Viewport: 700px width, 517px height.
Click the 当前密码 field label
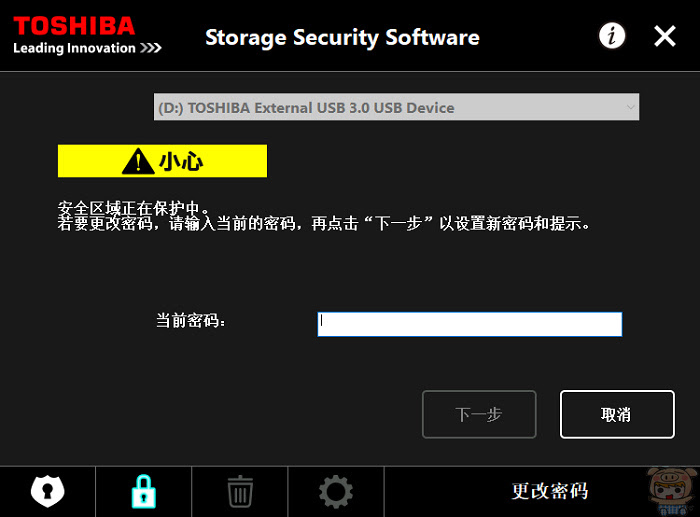pos(191,320)
